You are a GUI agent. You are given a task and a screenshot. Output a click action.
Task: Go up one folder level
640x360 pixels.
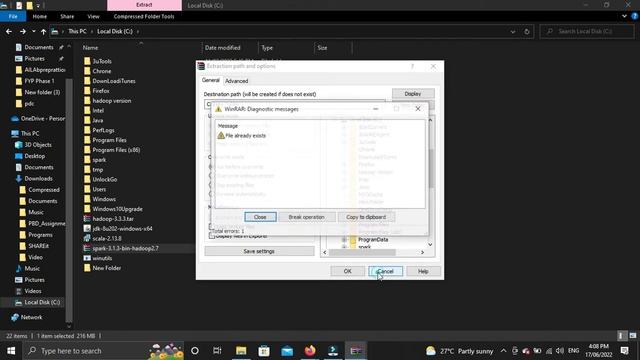point(43,31)
